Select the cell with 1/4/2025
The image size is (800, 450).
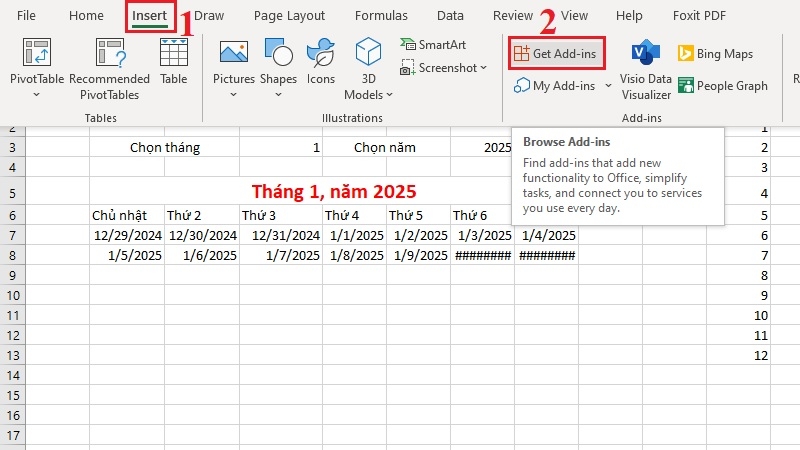coord(546,235)
